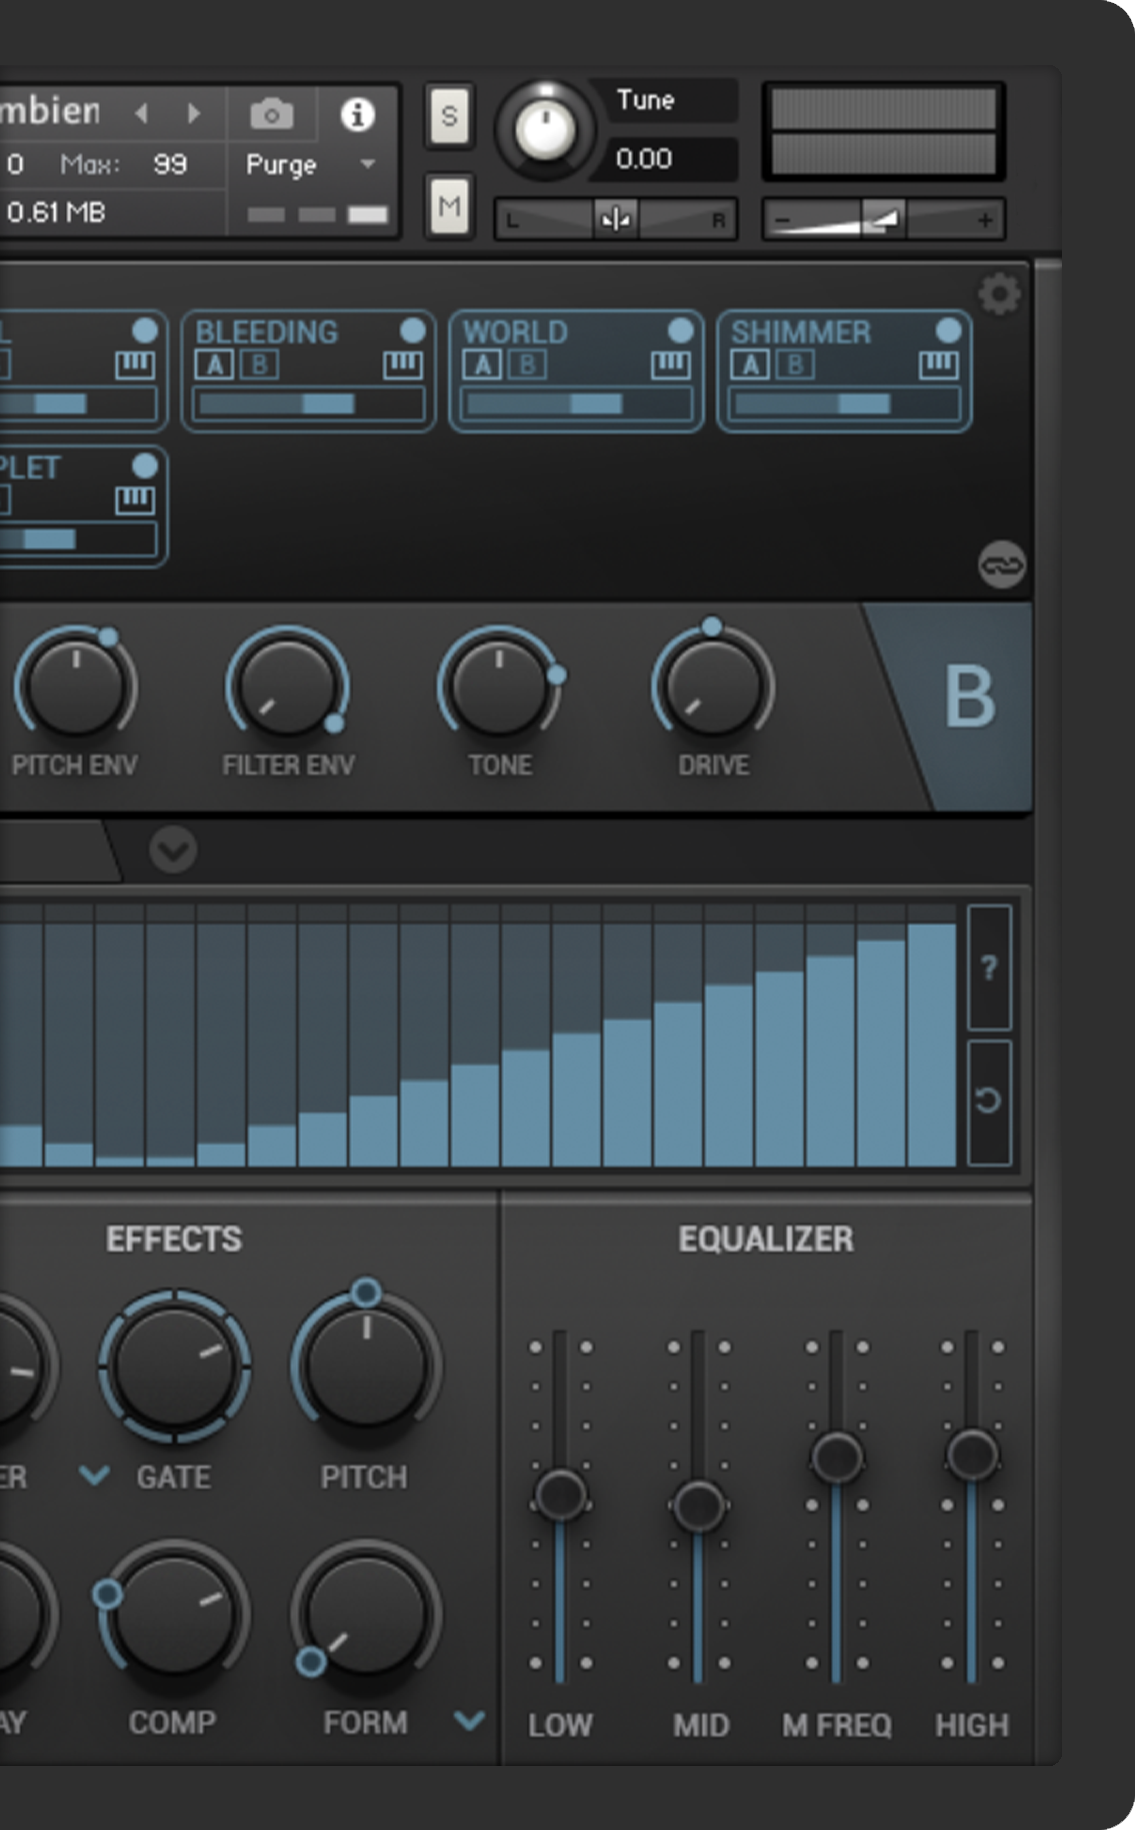Select layer A on SHIMMER slot

coord(750,365)
